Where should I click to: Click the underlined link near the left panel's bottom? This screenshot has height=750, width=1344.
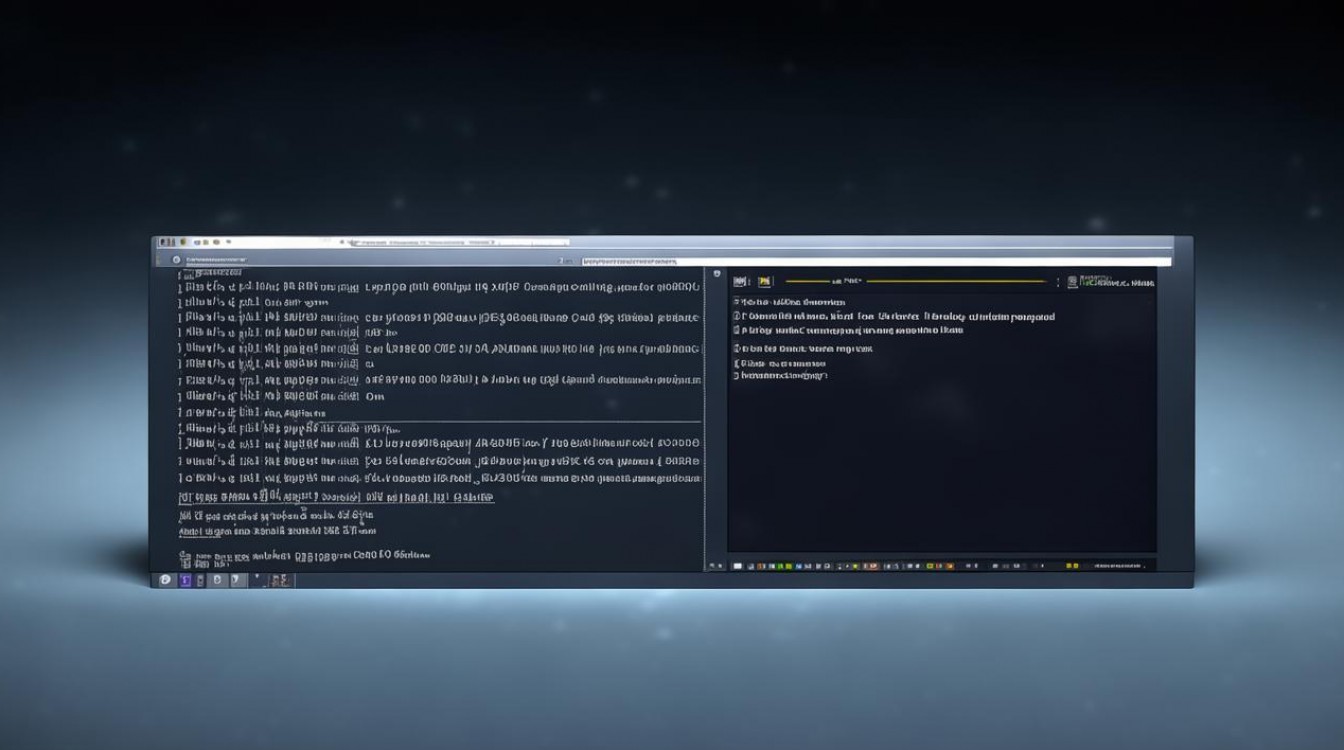click(330, 497)
